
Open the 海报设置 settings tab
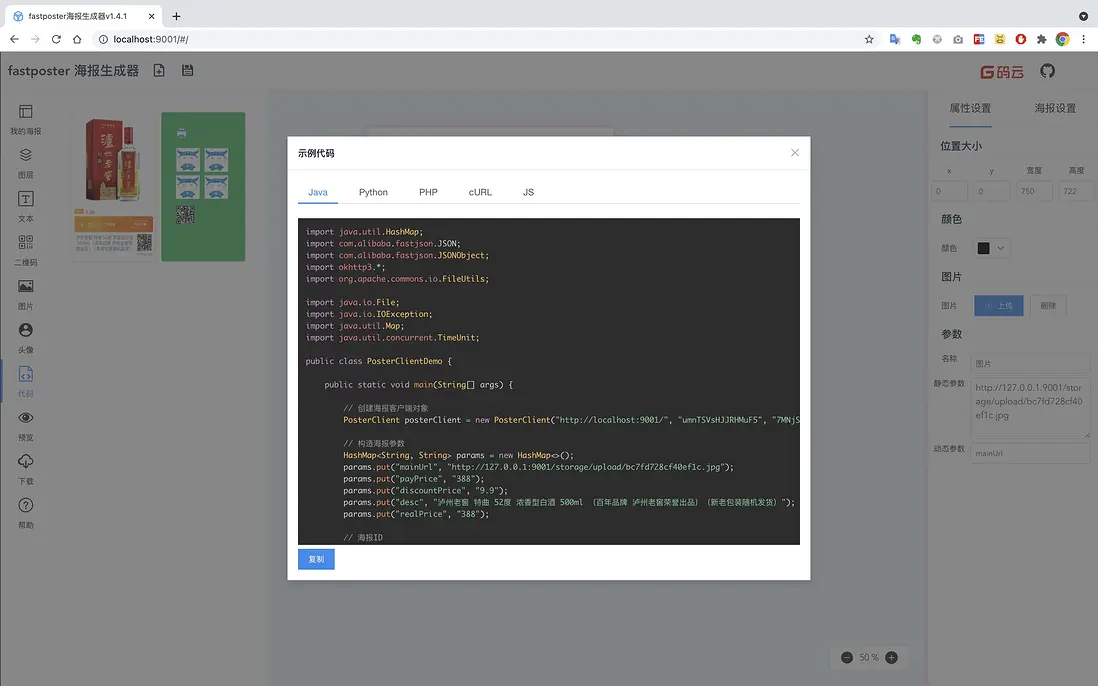point(1055,108)
